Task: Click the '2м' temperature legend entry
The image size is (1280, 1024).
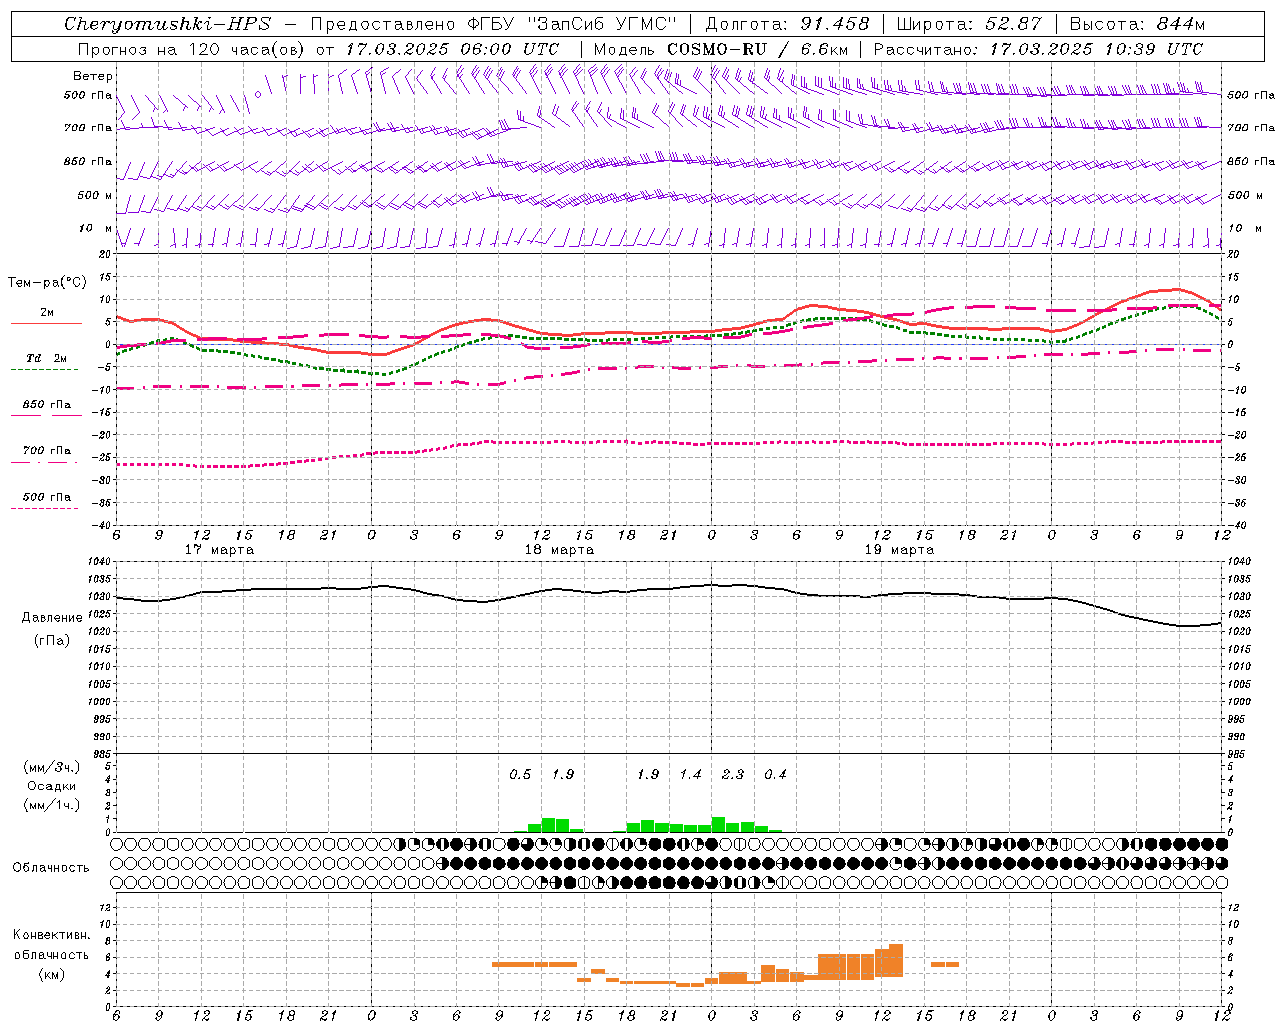Action: pyautogui.click(x=47, y=312)
